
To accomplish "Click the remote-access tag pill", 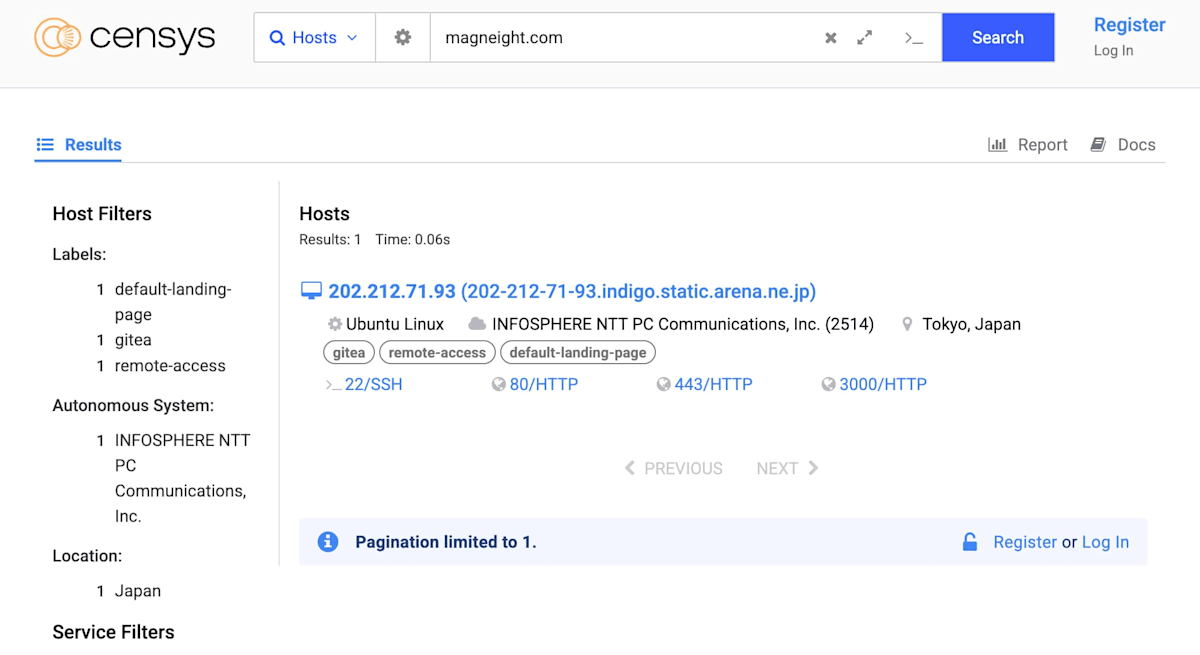I will [437, 352].
